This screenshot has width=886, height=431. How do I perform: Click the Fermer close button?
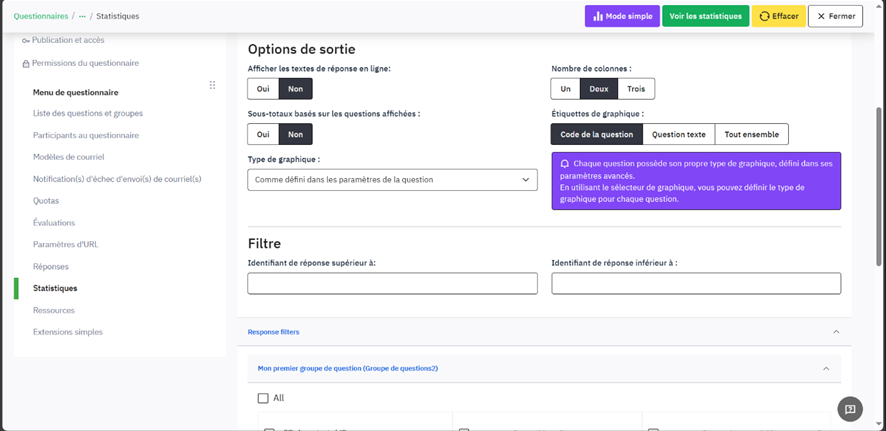coord(834,17)
